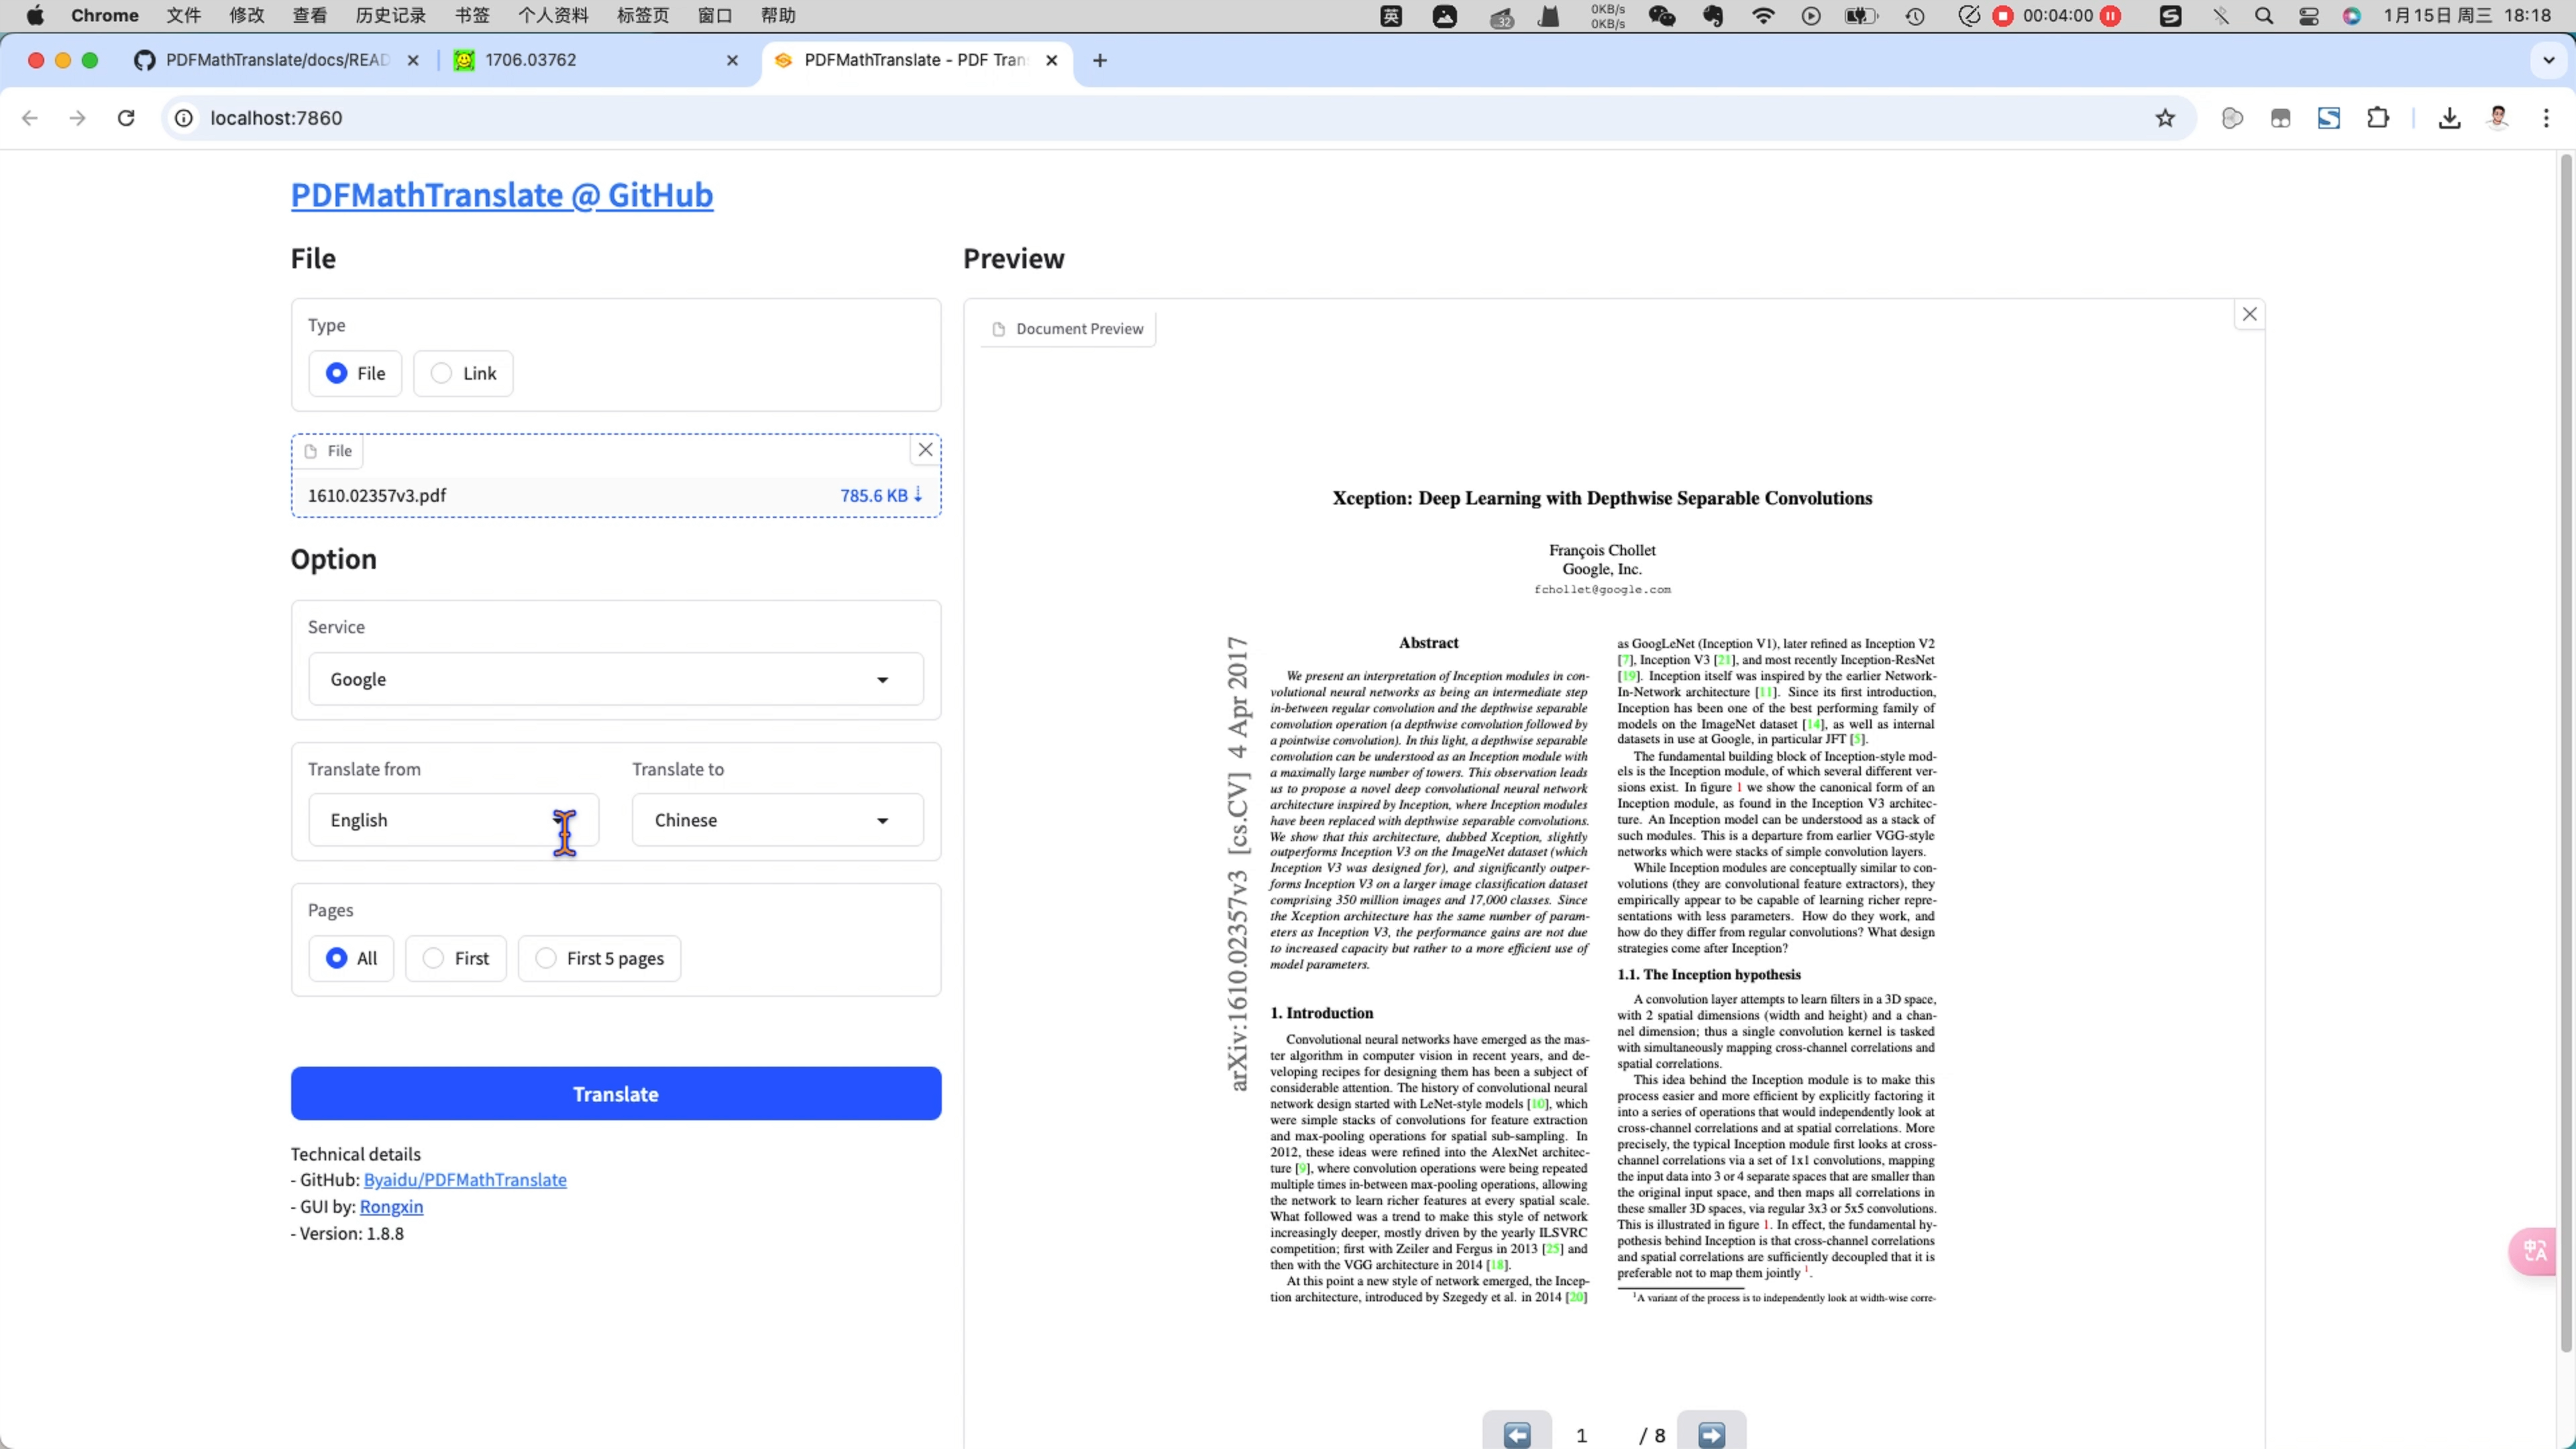Open the 查看 menu
2576x1449 pixels.
(x=309, y=15)
